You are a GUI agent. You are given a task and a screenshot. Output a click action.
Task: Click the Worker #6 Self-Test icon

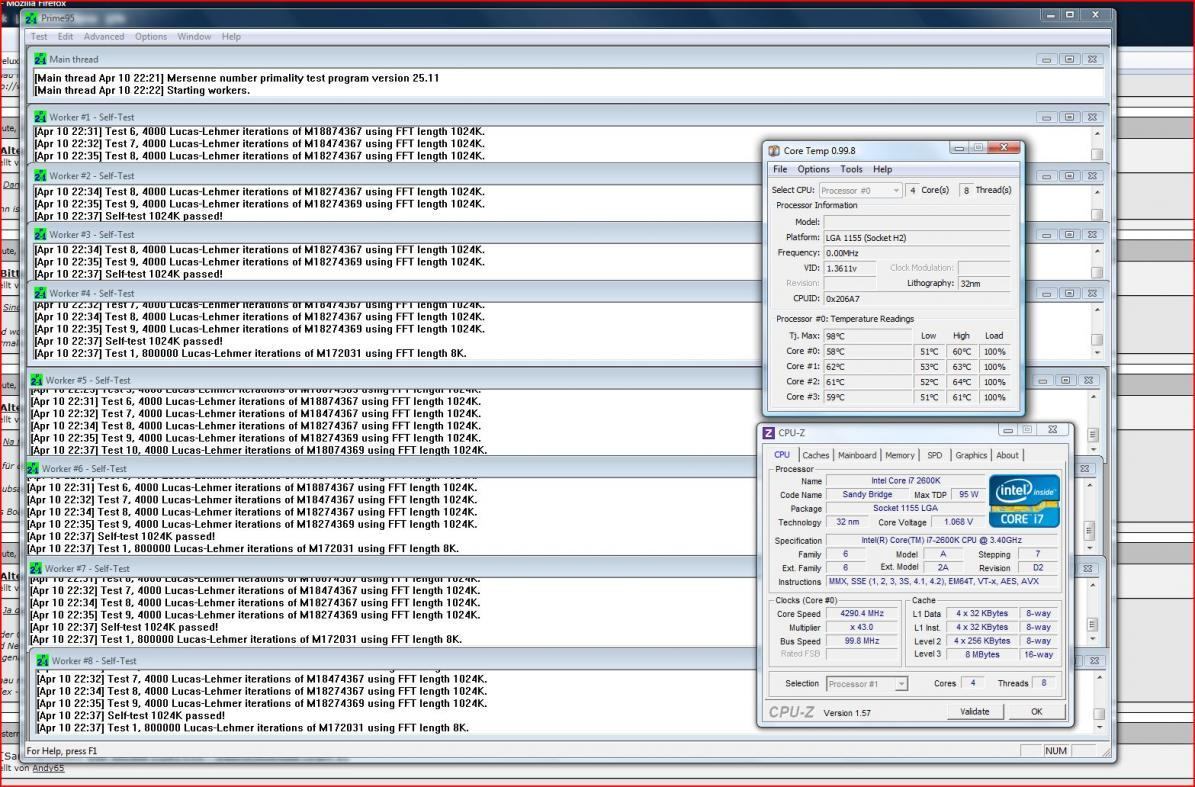pyautogui.click(x=33, y=469)
